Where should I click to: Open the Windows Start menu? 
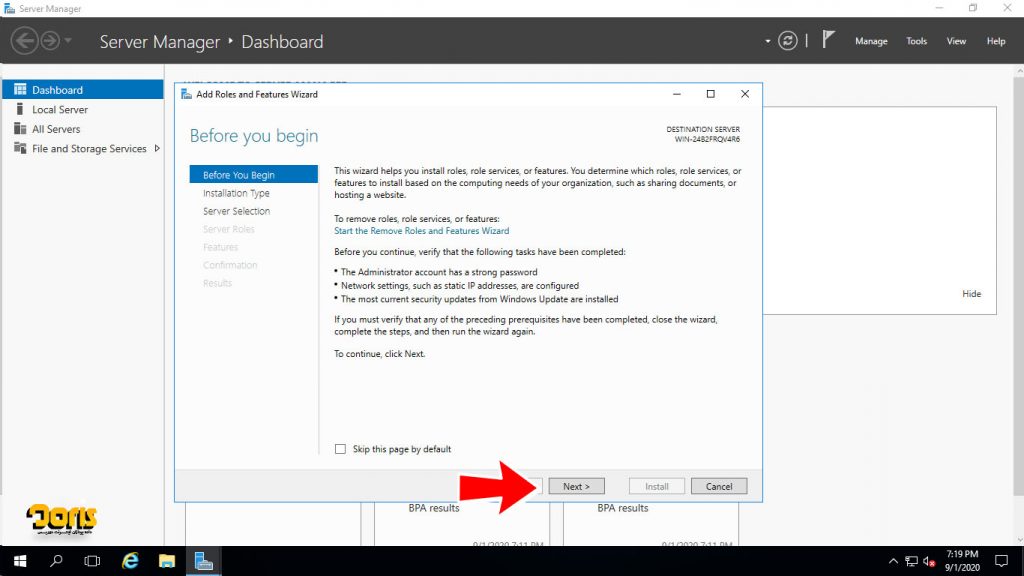point(20,561)
